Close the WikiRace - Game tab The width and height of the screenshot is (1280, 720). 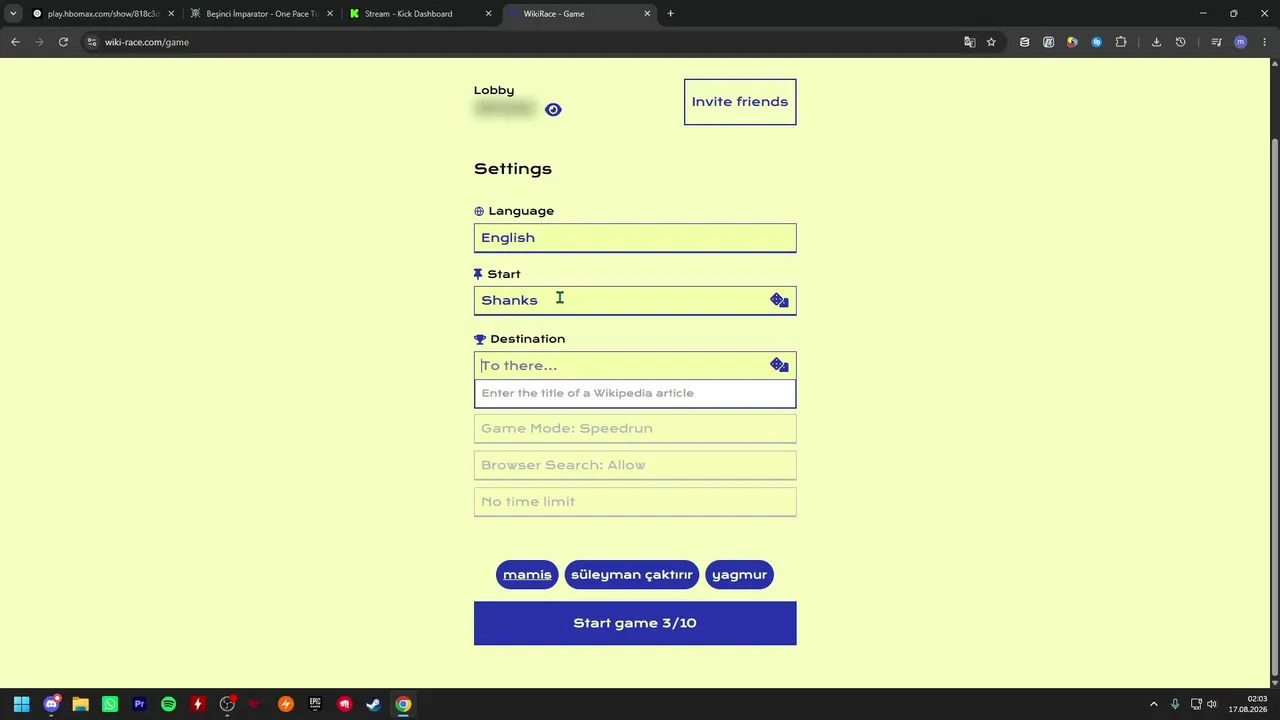click(647, 14)
